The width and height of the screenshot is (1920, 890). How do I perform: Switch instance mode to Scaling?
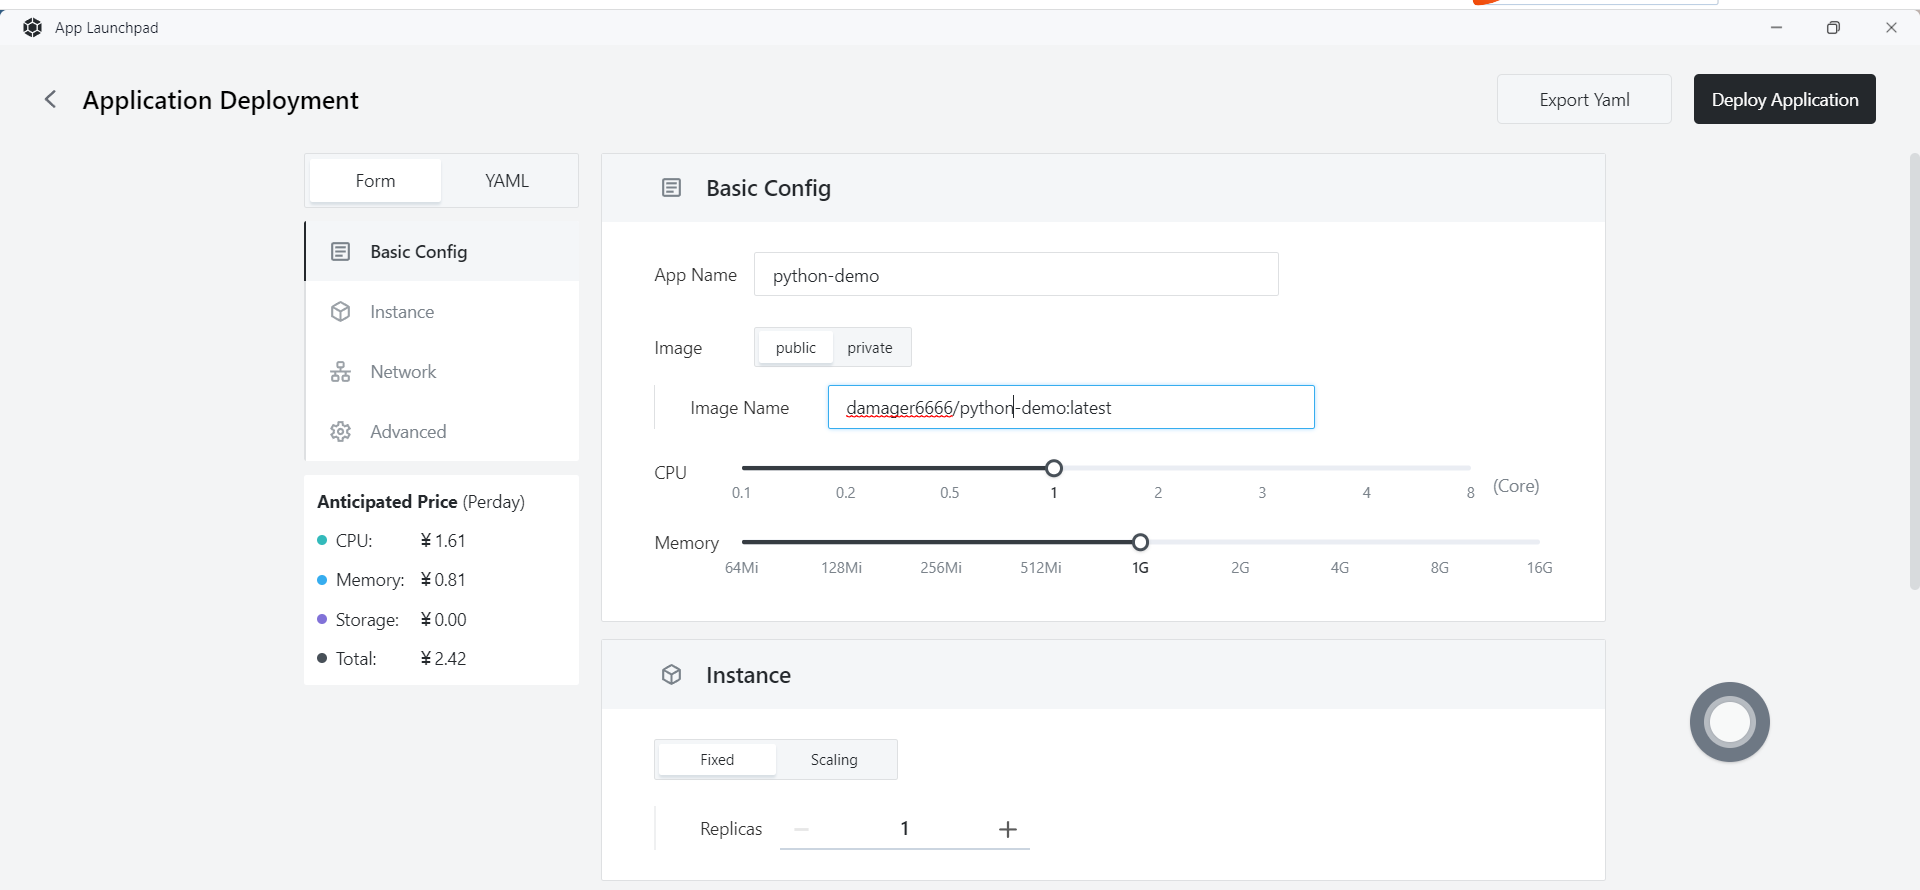tap(834, 760)
